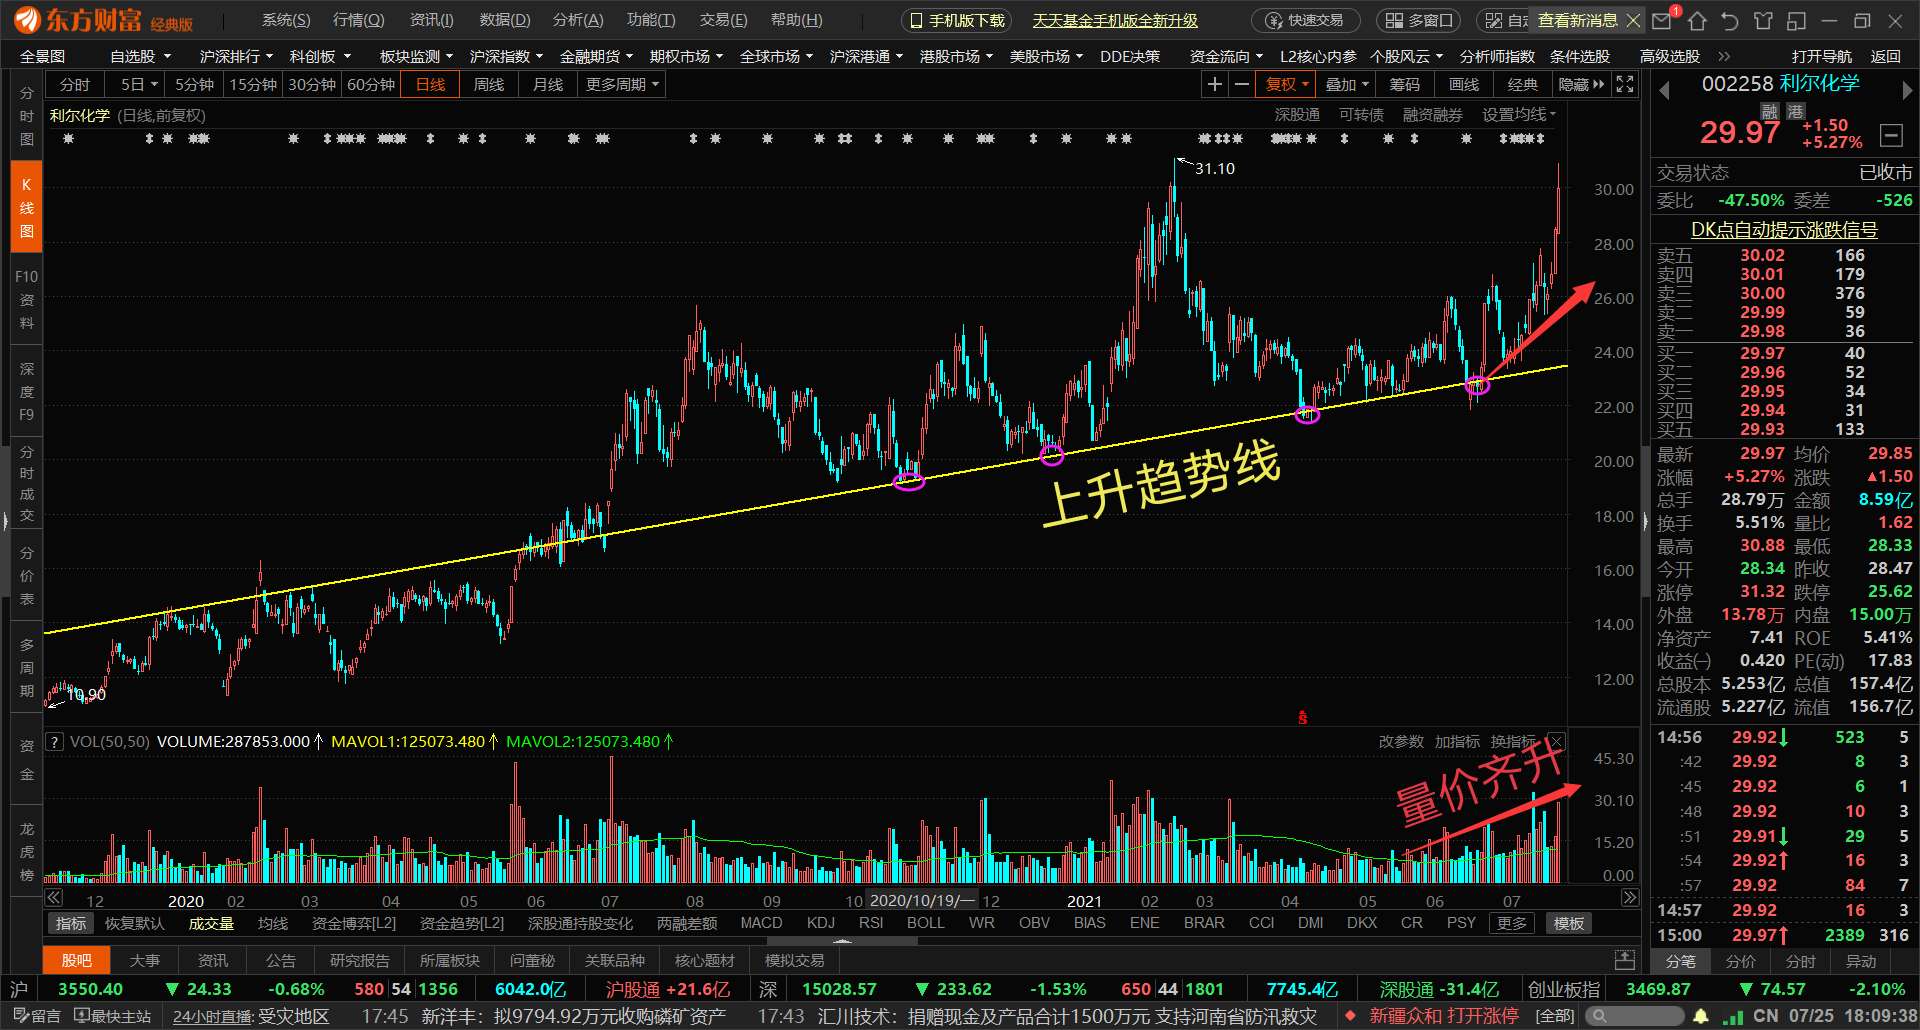This screenshot has height=1030, width=1920.
Task: Go to home page icon in the title bar
Action: click(1697, 20)
